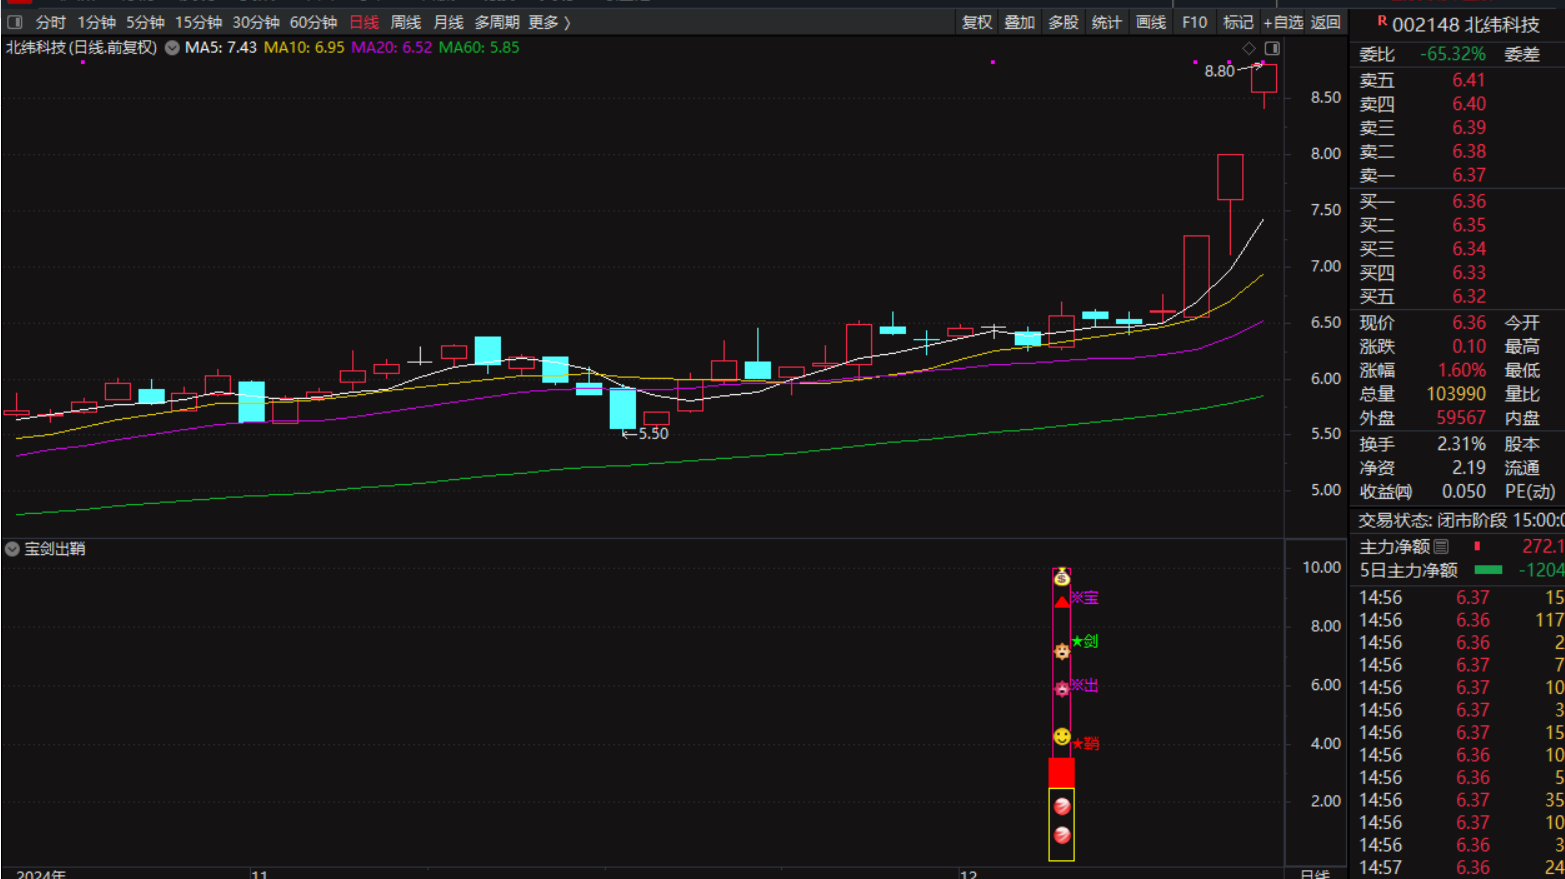Click the red R badge beside stock code
The width and height of the screenshot is (1565, 879).
point(1382,21)
